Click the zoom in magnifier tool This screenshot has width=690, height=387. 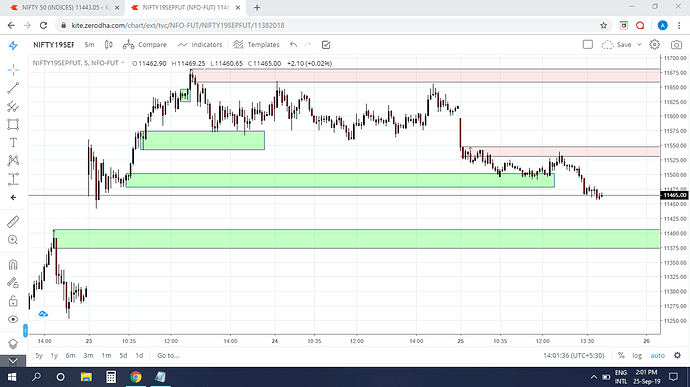point(13,240)
